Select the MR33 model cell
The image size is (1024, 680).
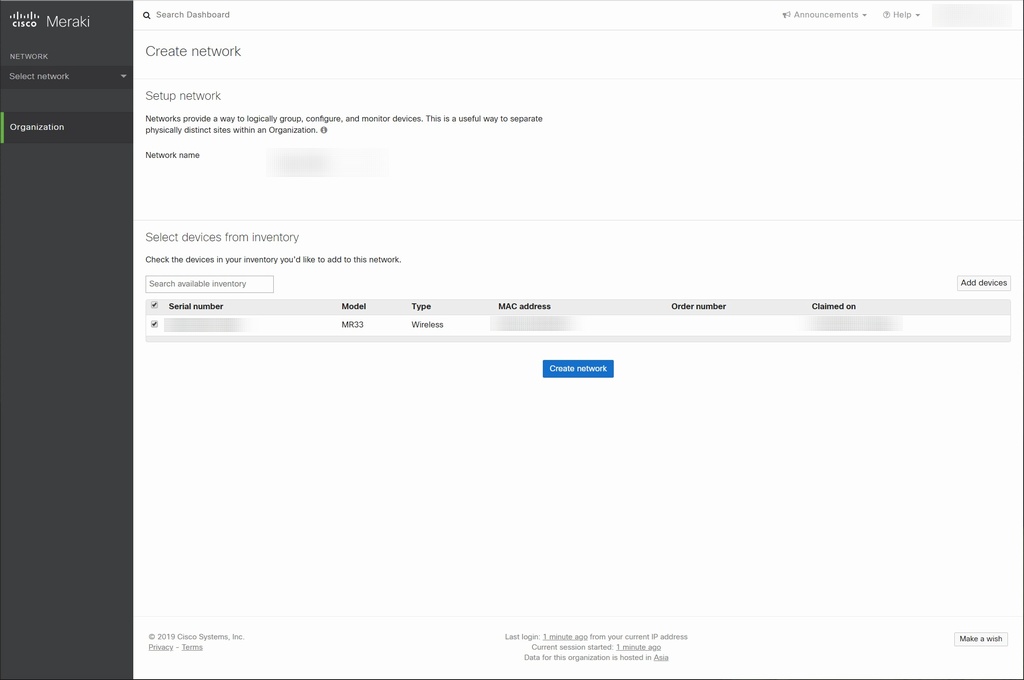click(x=353, y=325)
